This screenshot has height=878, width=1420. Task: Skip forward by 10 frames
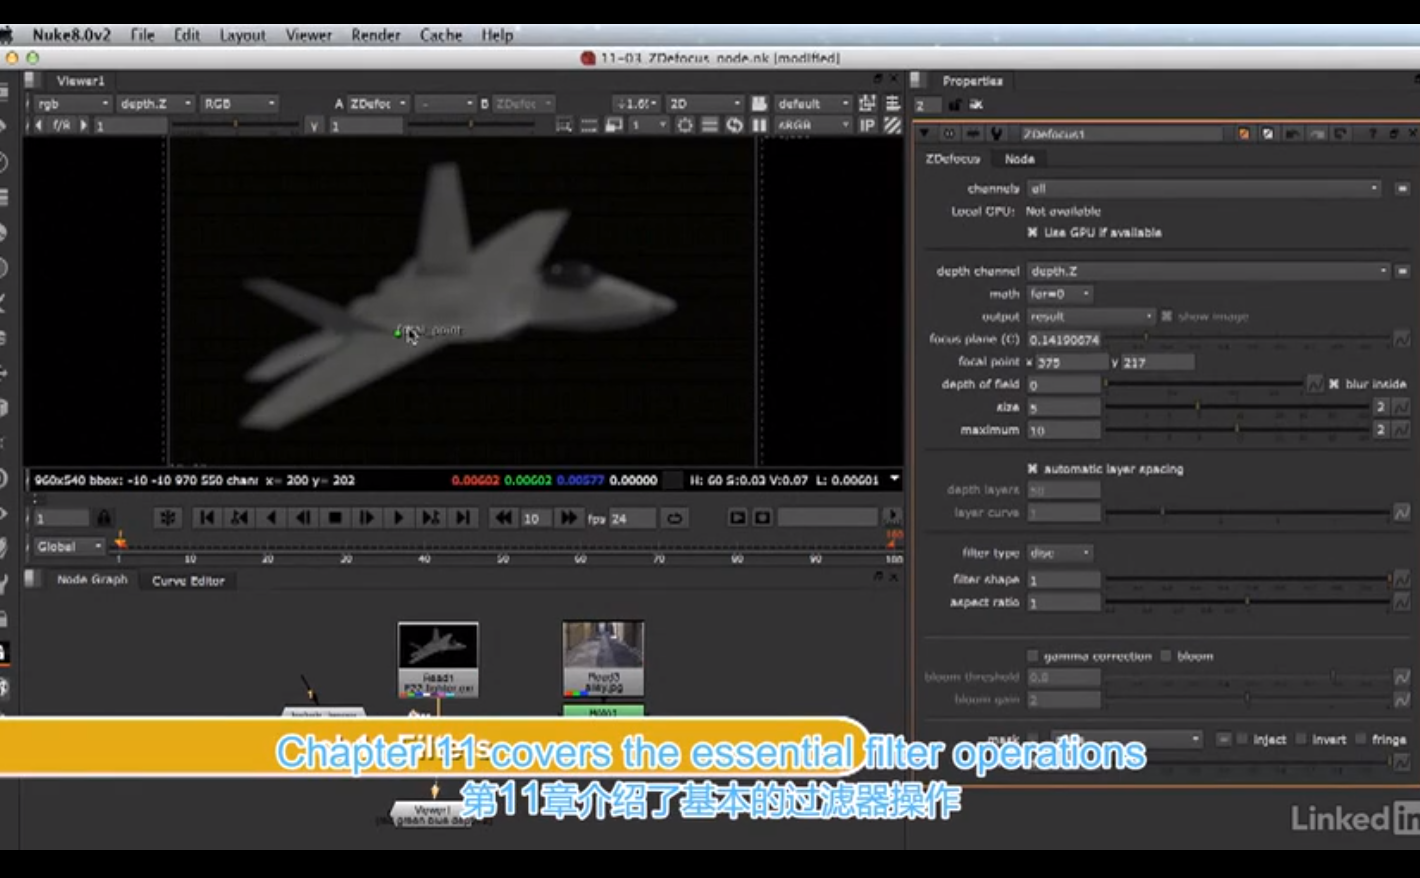[569, 518]
